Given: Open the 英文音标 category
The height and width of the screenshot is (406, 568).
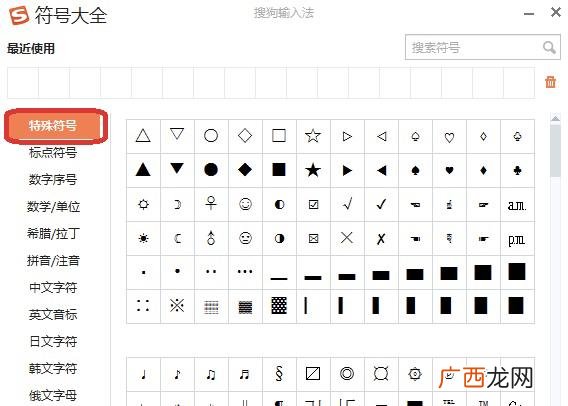Looking at the screenshot, I should pos(53,314).
